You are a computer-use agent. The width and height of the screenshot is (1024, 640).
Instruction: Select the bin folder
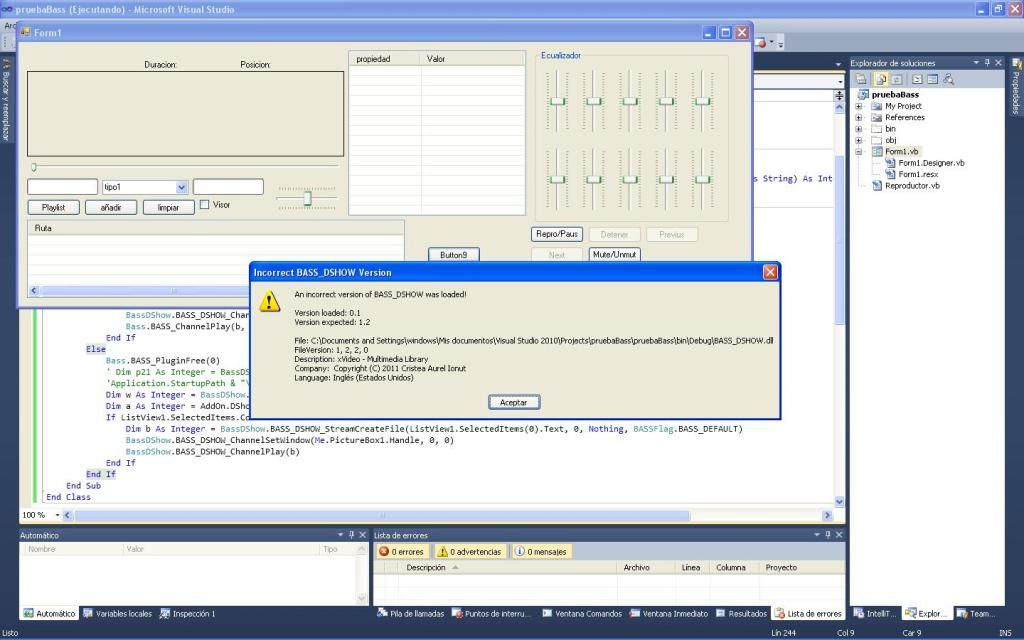(x=890, y=129)
